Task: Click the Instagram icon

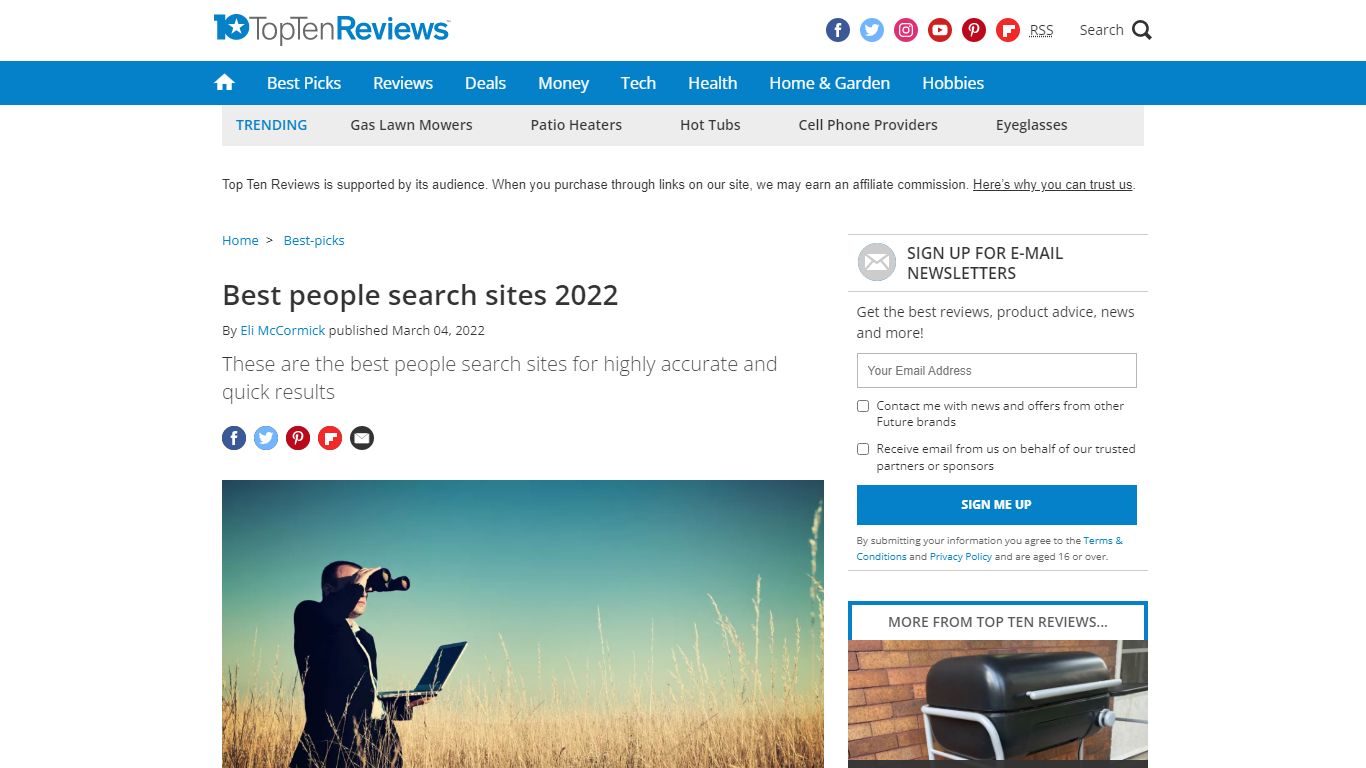Action: point(905,30)
